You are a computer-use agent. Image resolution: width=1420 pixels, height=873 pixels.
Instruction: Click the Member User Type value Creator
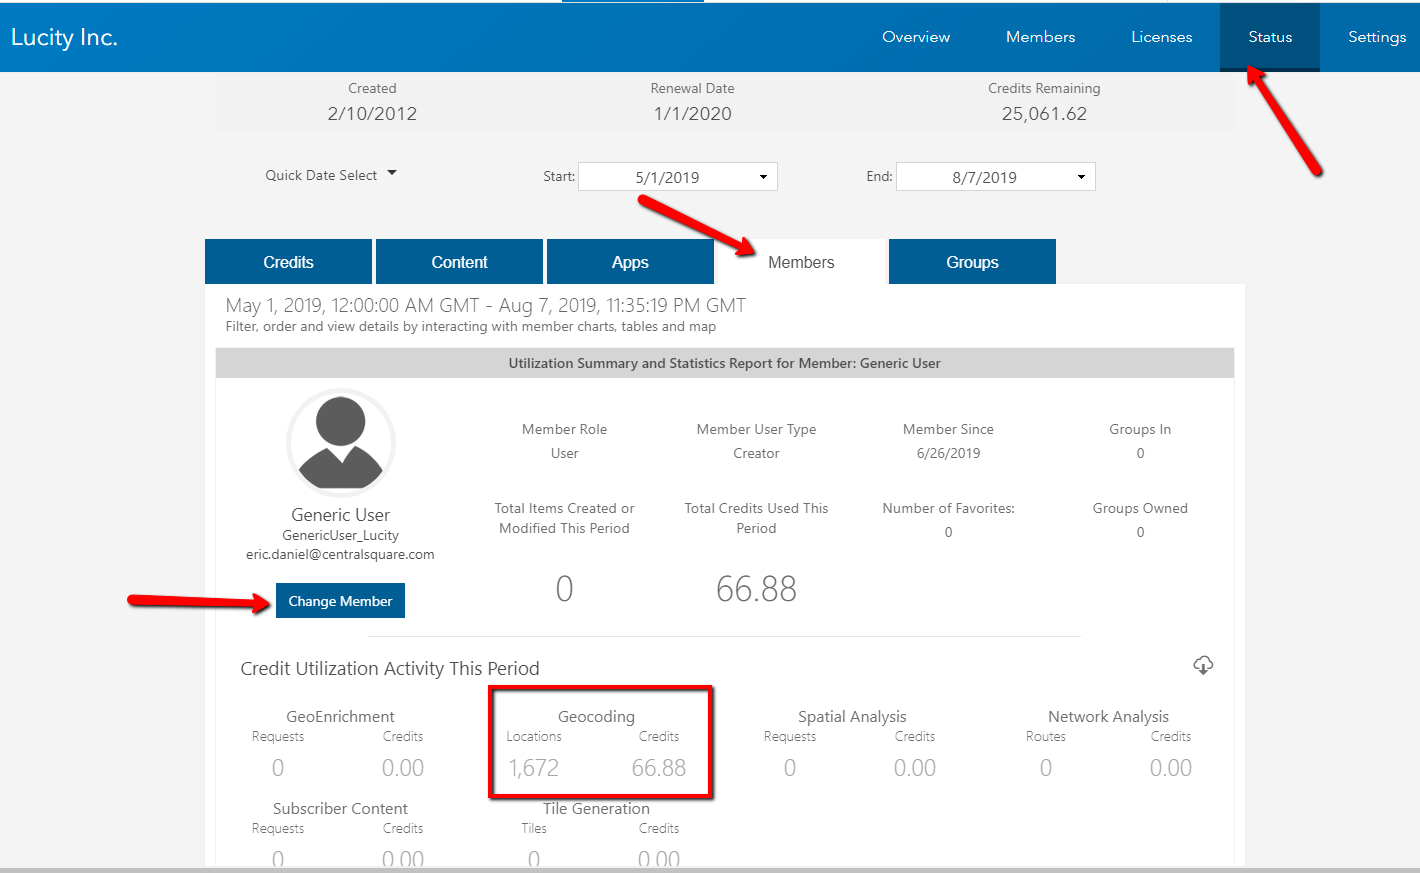click(756, 453)
